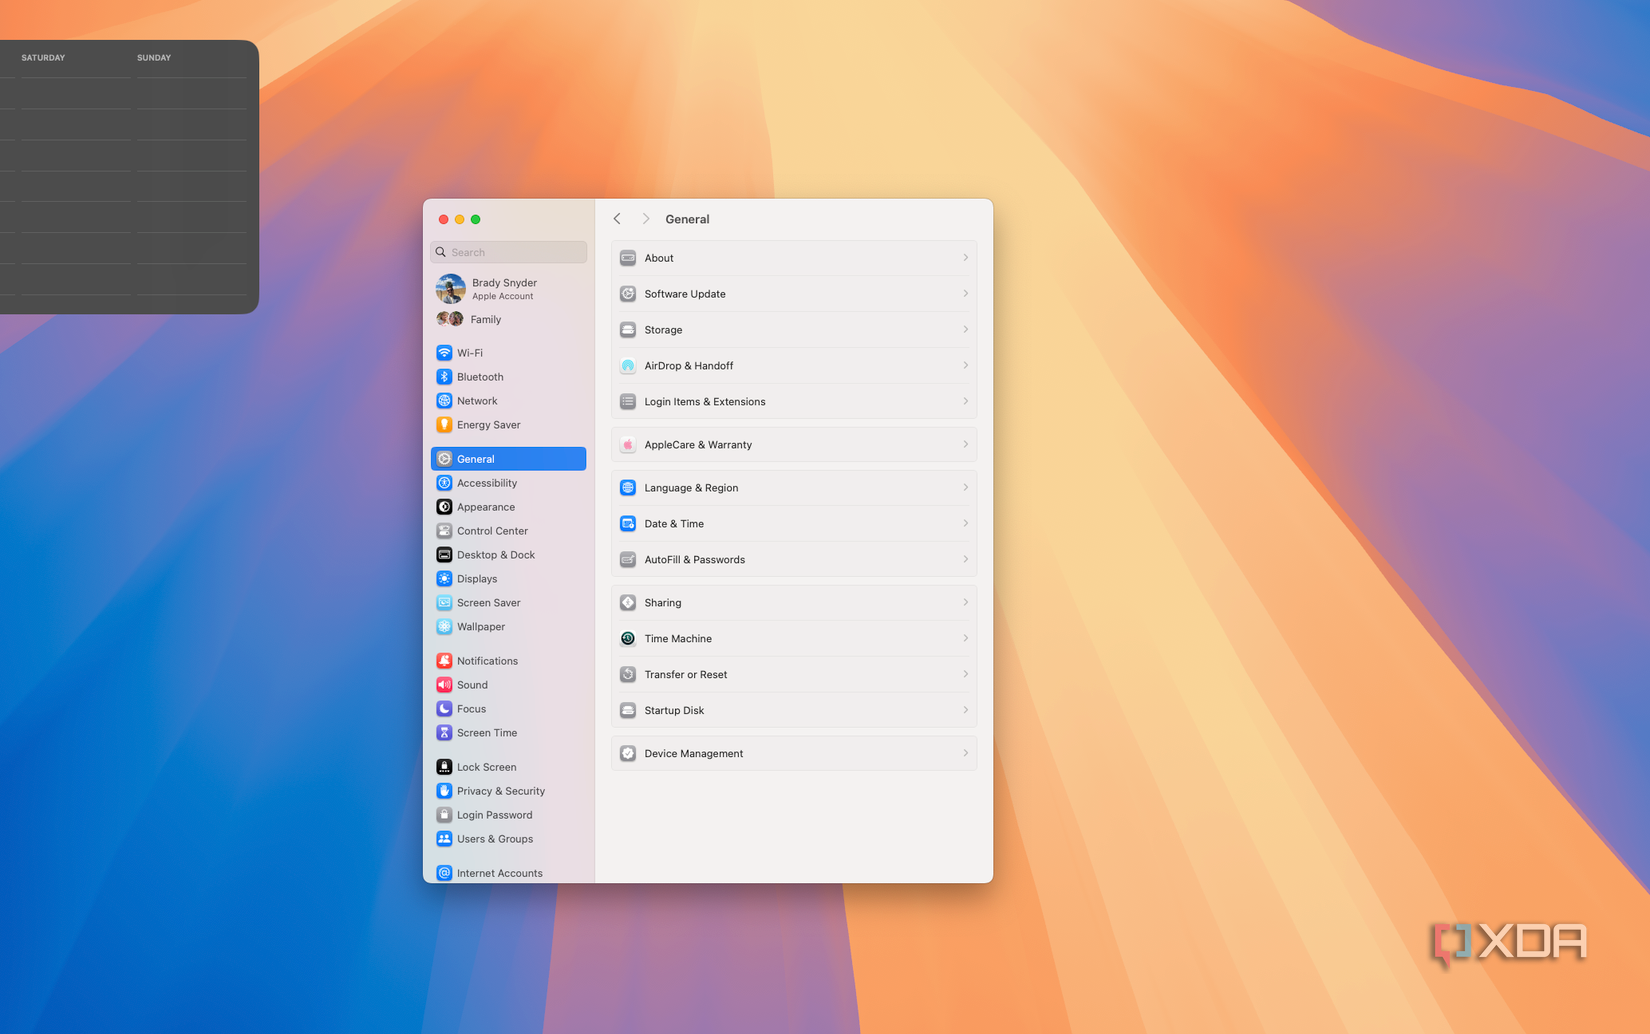1650x1034 pixels.
Task: Click the Users & Groups icon
Action: point(444,839)
